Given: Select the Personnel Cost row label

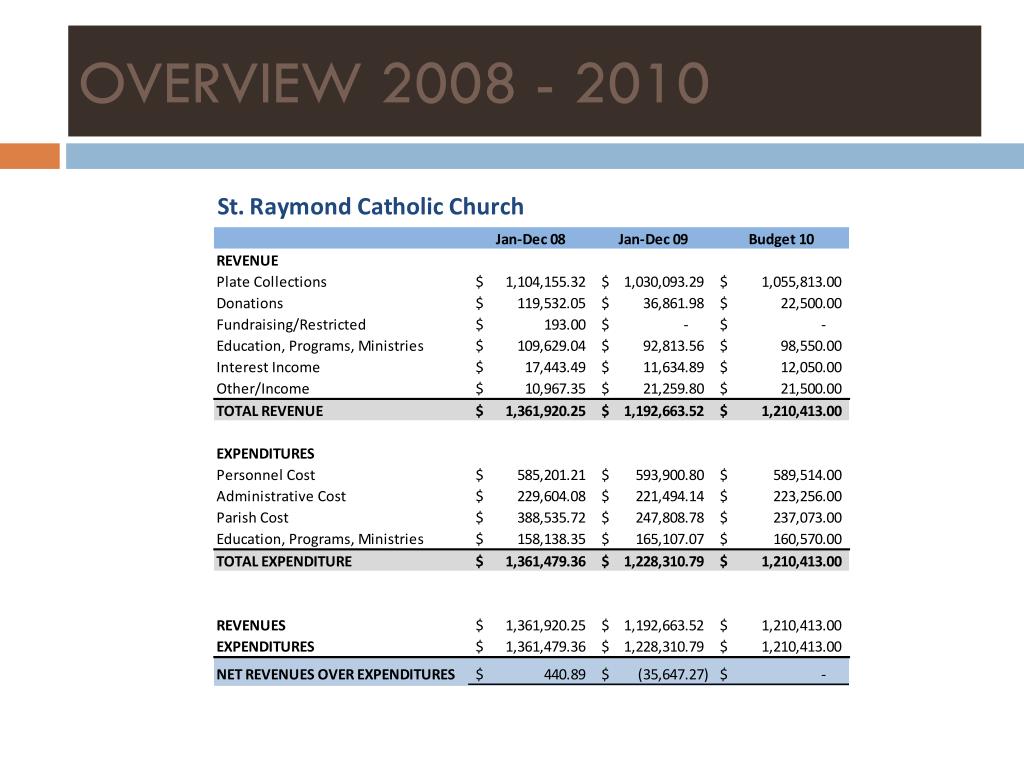Looking at the screenshot, I should (264, 474).
